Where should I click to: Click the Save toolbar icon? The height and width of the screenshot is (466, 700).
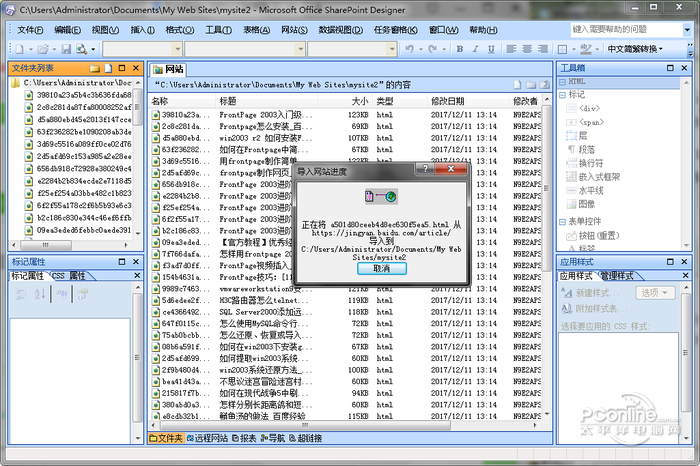(x=67, y=49)
